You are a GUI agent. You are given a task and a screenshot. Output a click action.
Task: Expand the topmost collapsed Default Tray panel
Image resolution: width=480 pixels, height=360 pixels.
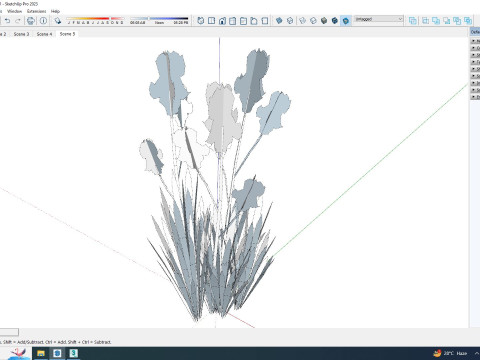pyautogui.click(x=475, y=41)
